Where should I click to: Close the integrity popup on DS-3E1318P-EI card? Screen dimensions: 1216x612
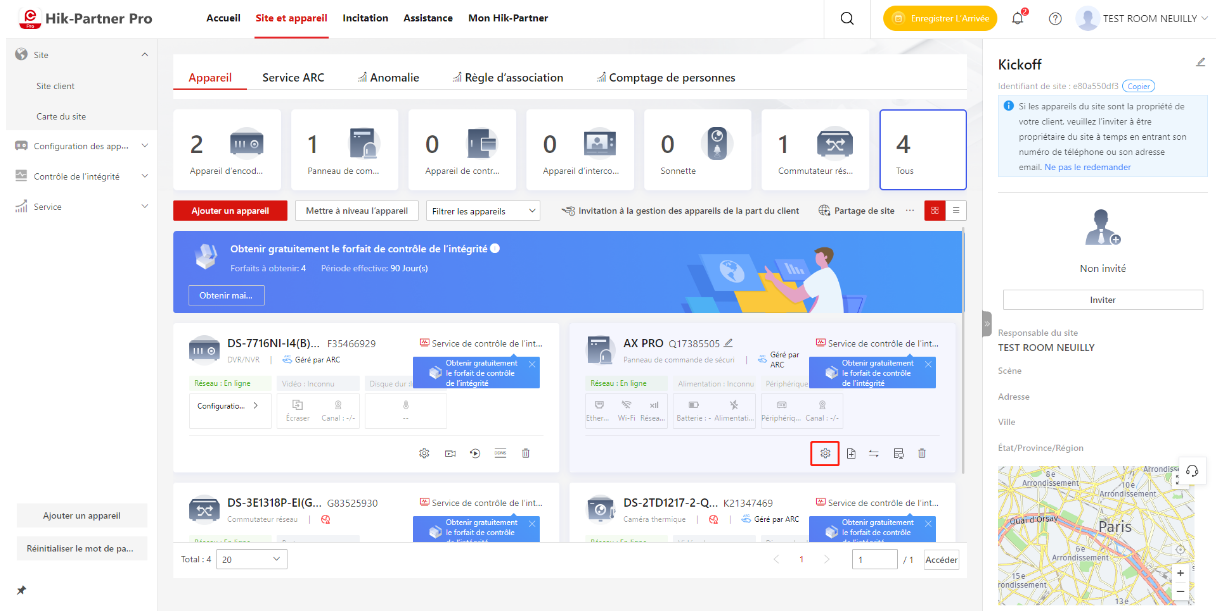532,523
